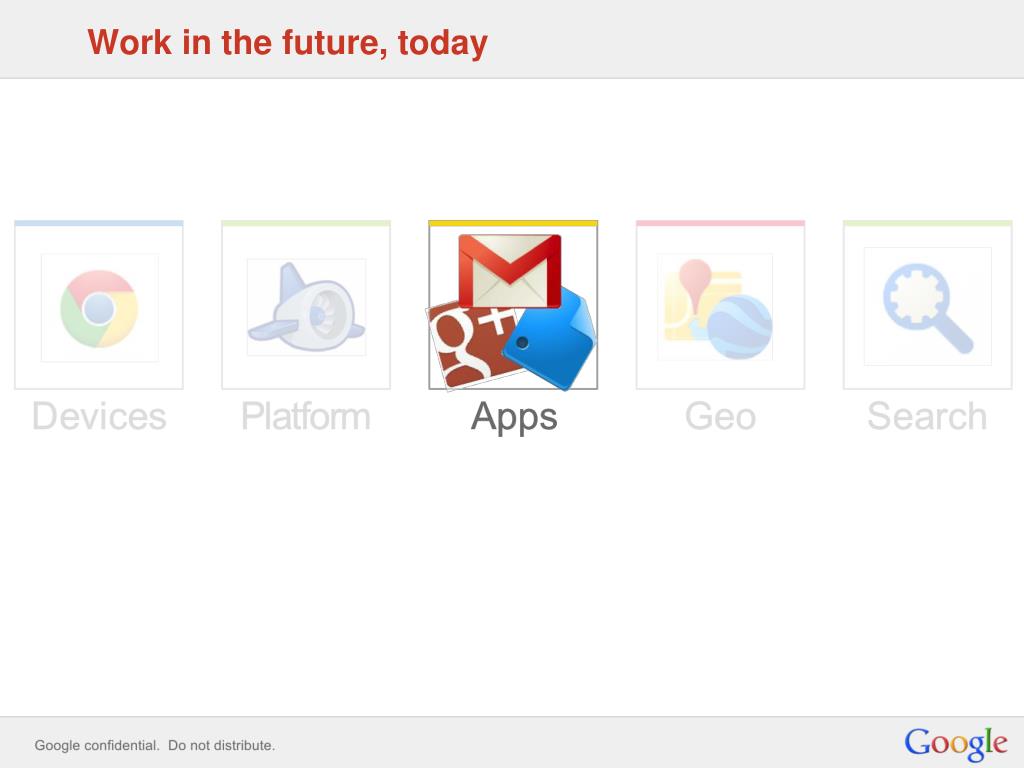This screenshot has height=768, width=1024.
Task: Click the App Engine airplane icon
Action: click(x=306, y=307)
